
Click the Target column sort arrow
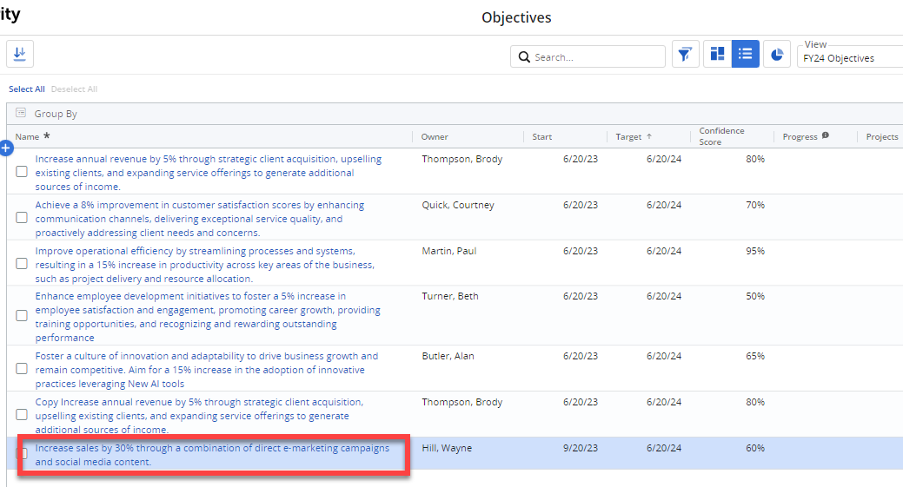[649, 137]
